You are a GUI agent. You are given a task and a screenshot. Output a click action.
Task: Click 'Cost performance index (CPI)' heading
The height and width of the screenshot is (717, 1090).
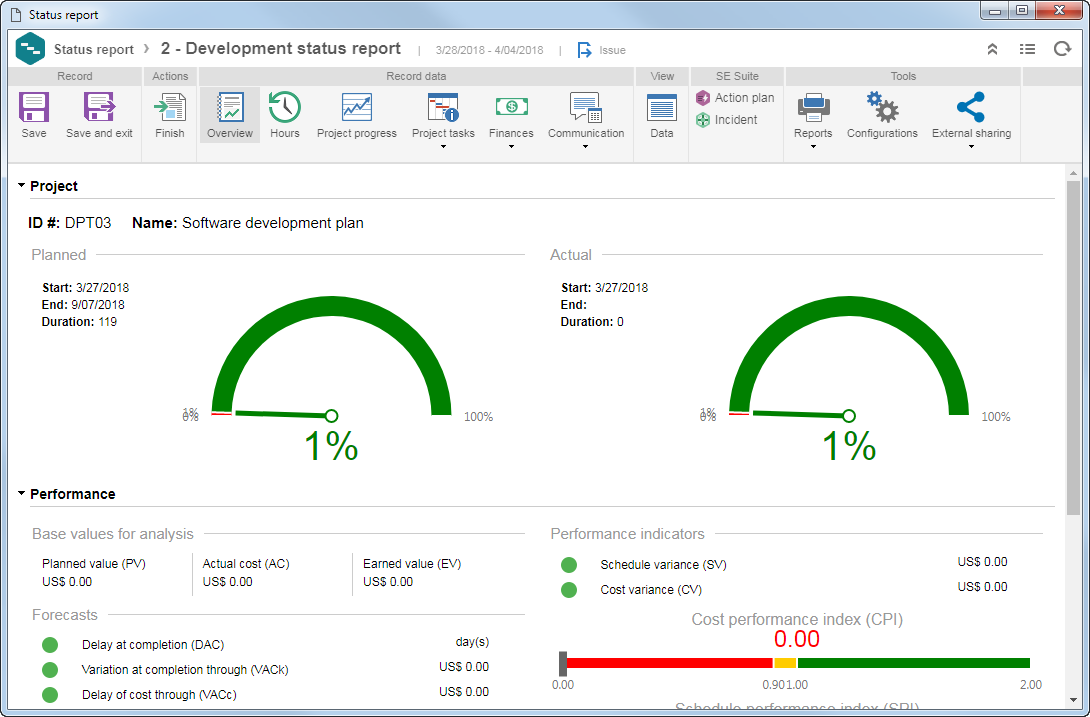(797, 620)
